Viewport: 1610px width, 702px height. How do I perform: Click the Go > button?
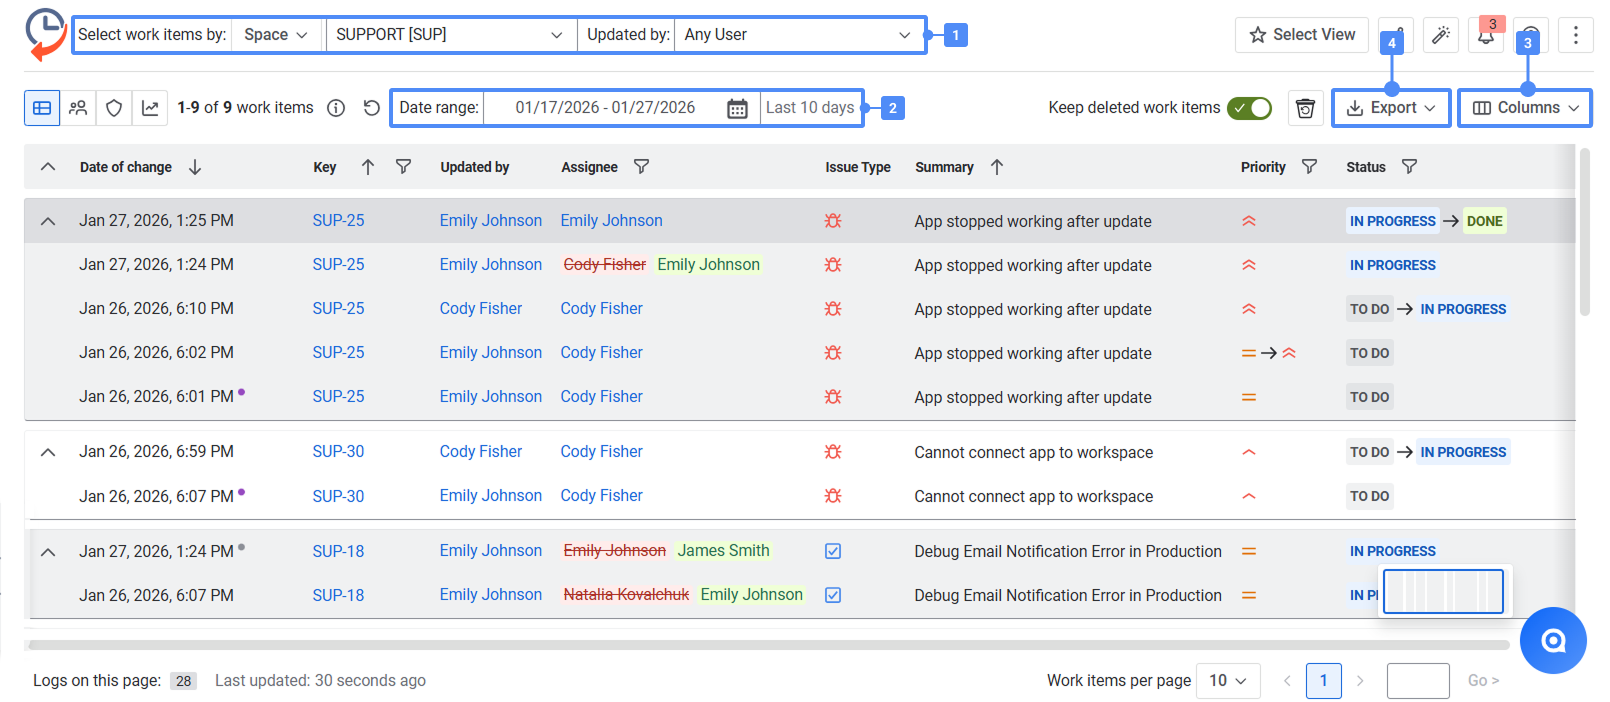1483,681
